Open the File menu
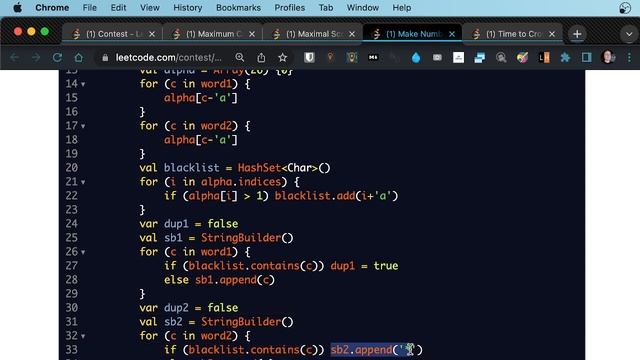 [x=89, y=7]
